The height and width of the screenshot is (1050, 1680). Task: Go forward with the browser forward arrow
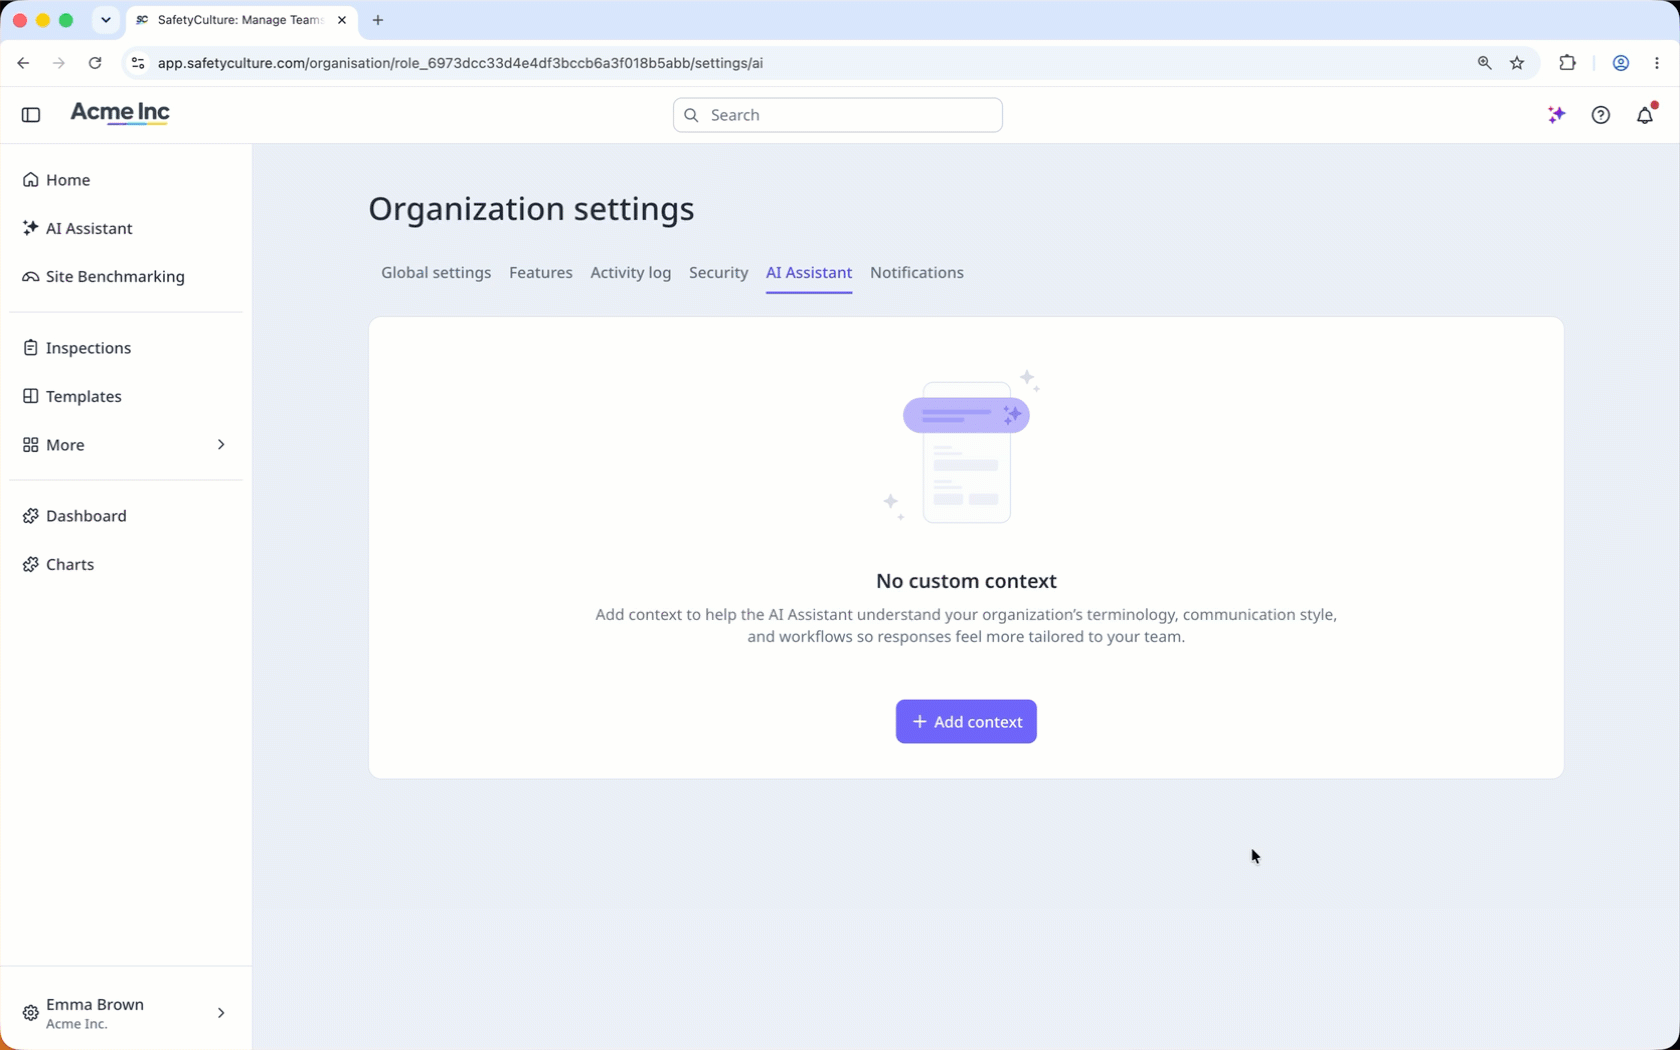tap(59, 63)
